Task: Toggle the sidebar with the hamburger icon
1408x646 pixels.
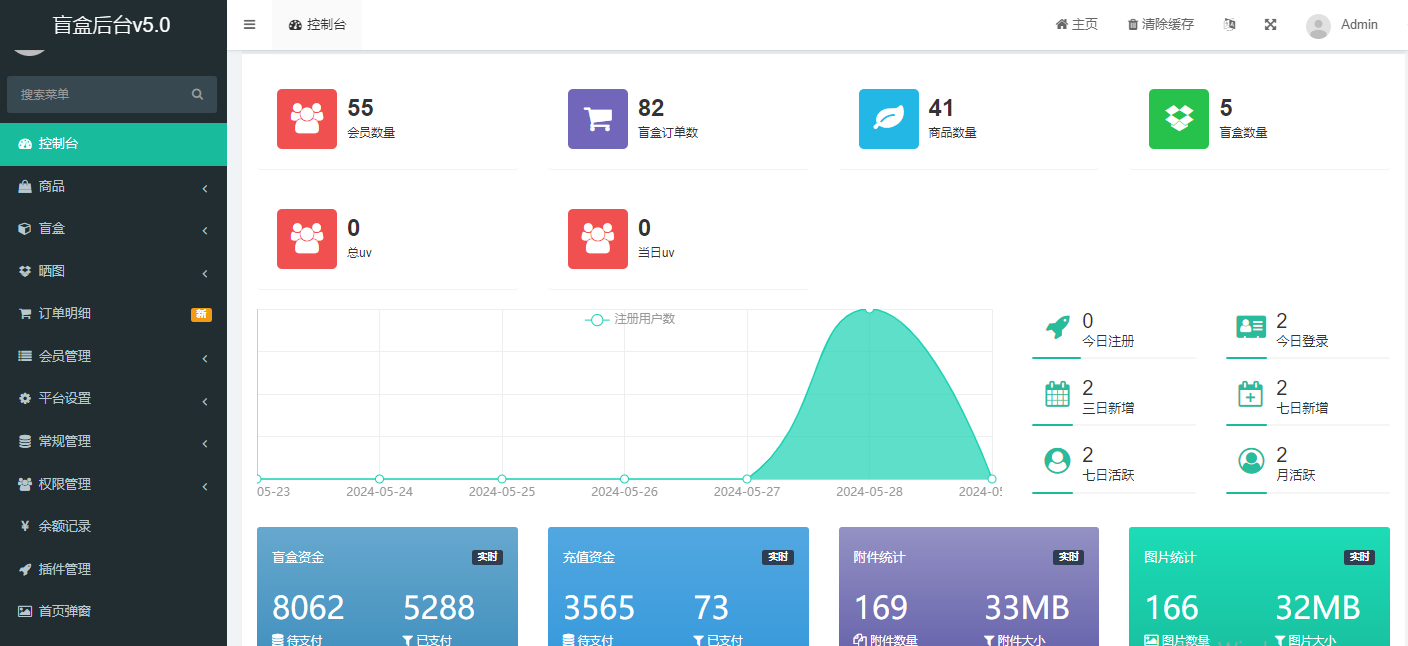Action: [x=249, y=25]
